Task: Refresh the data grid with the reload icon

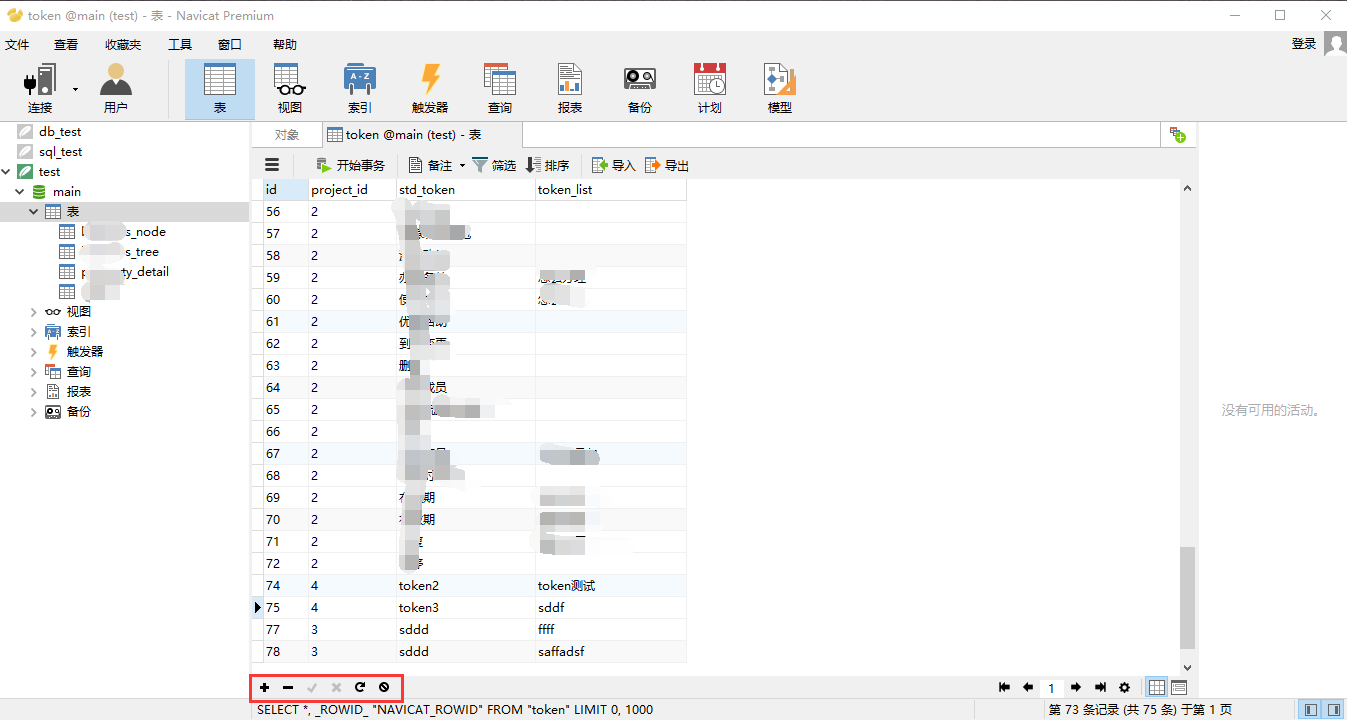Action: 360,687
